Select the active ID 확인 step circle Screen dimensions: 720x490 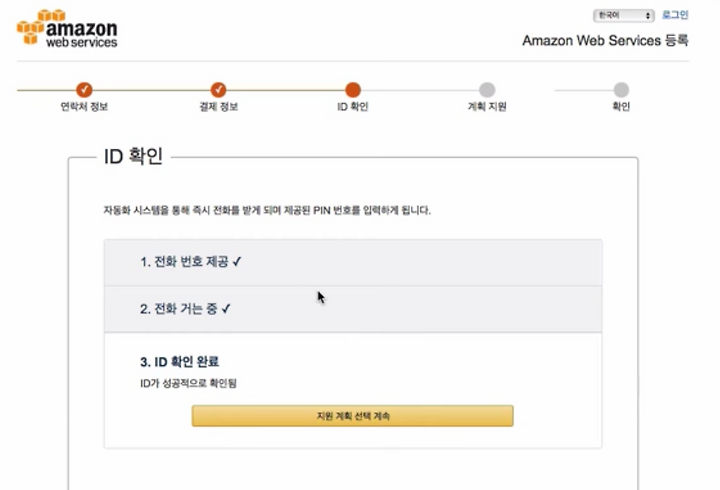353,90
